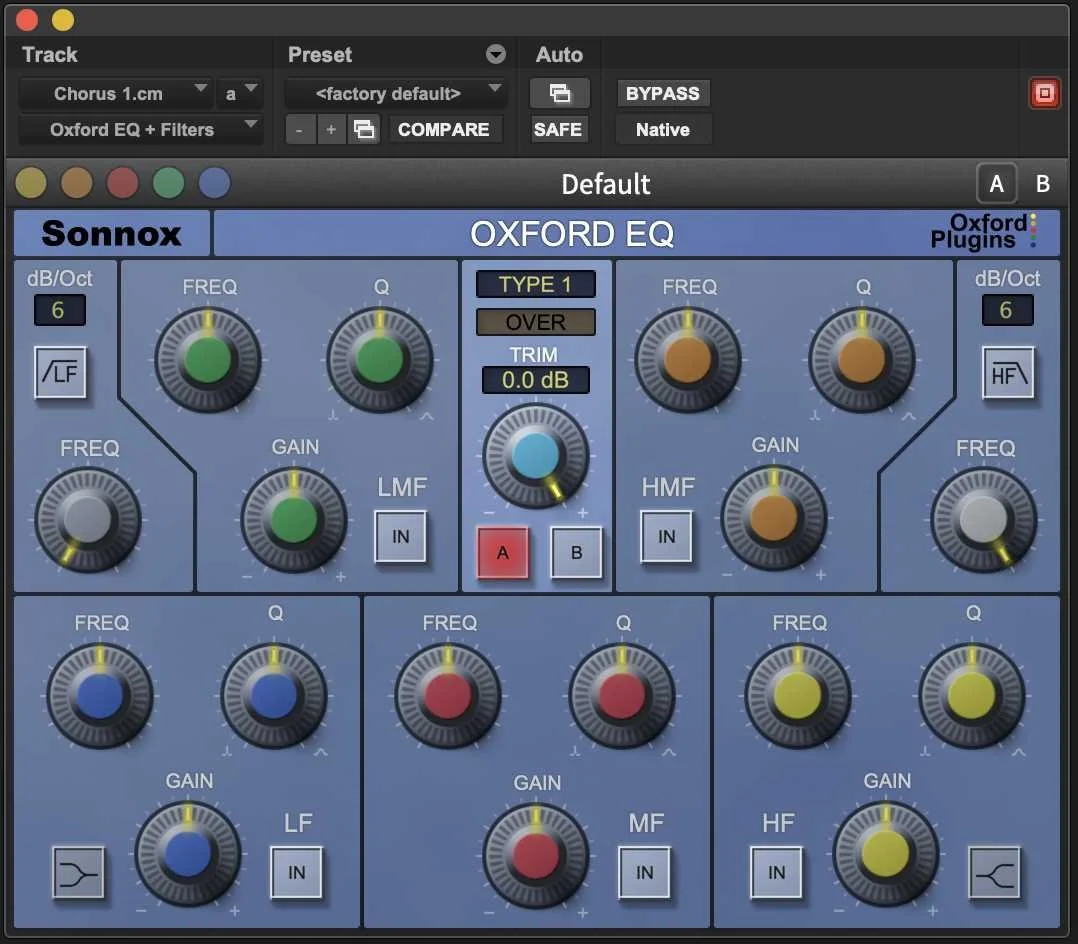The image size is (1078, 944).
Task: Click the Preset header label
Action: 320,54
